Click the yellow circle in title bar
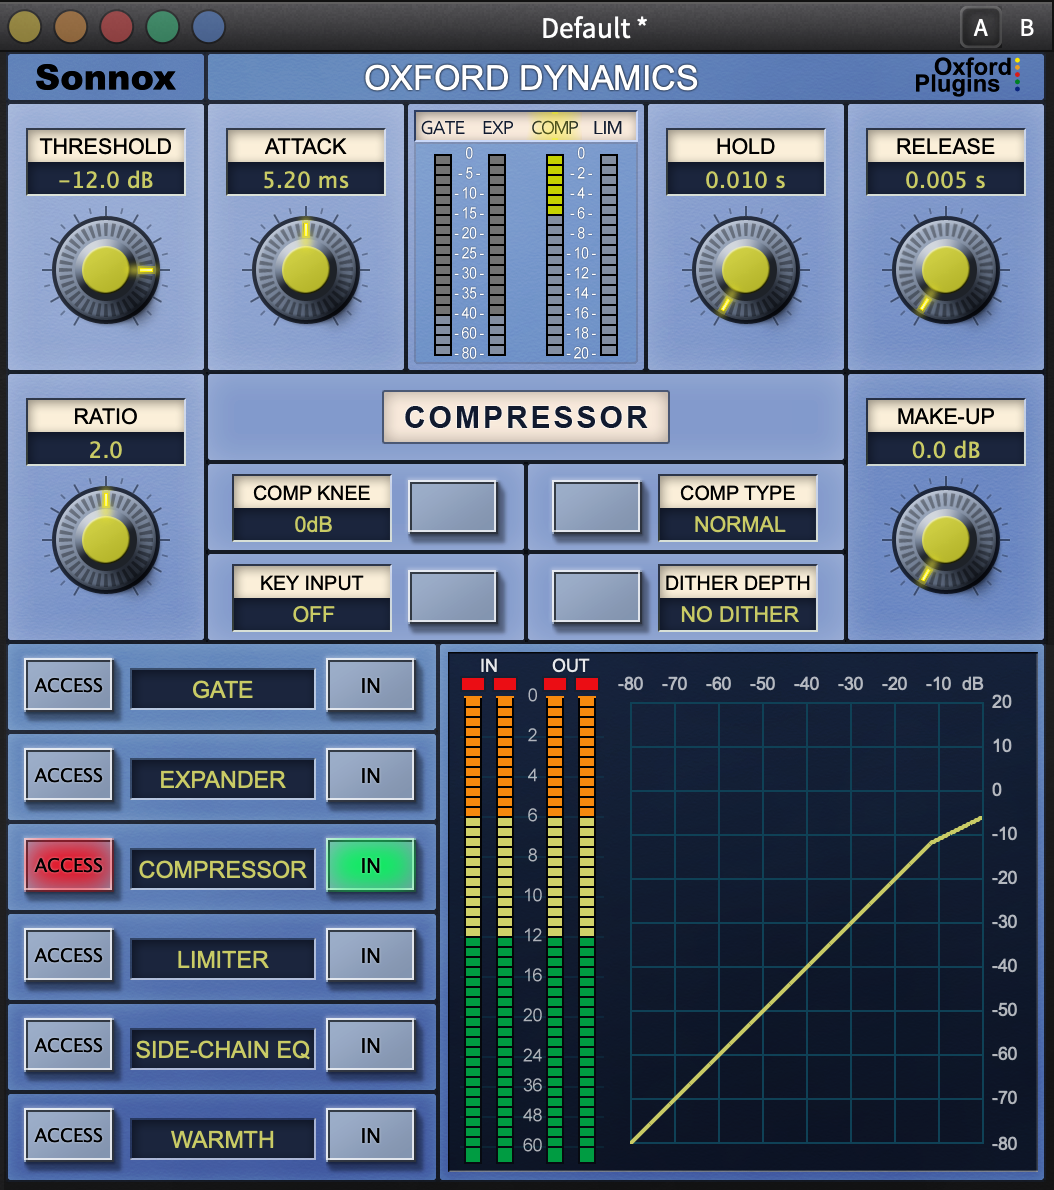Viewport: 1054px width, 1190px height. click(24, 27)
